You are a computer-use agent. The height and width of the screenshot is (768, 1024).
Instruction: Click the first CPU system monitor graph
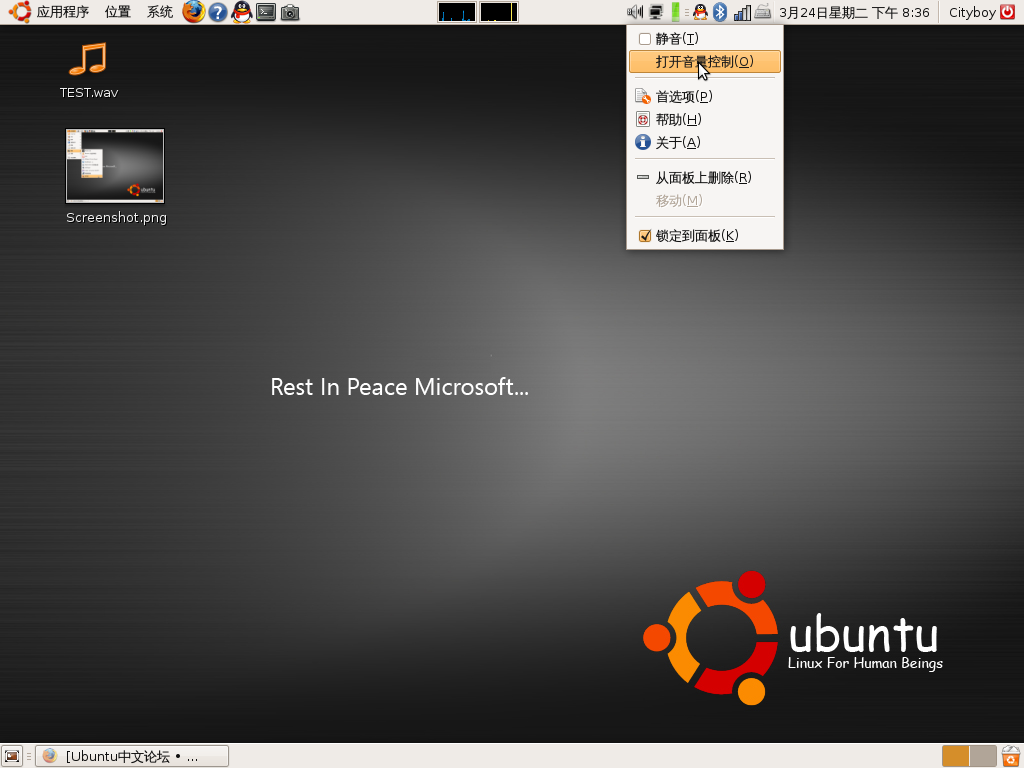click(x=456, y=12)
